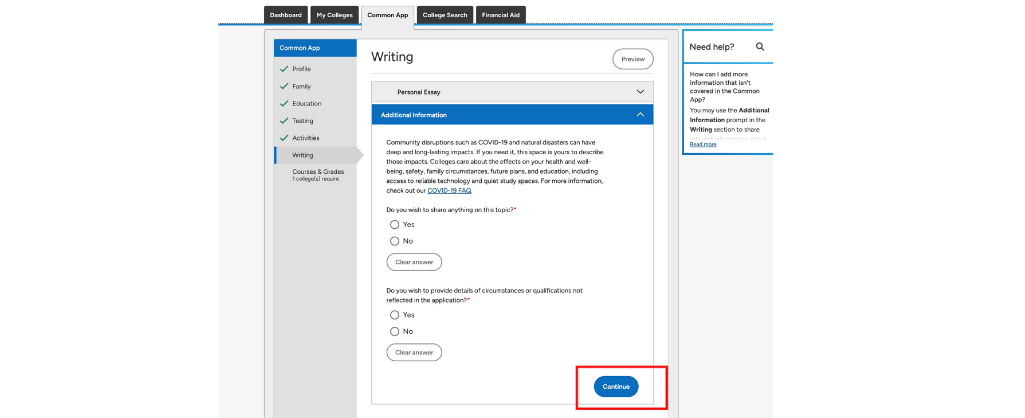1025x418 pixels.
Task: Switch to My Colleges tab
Action: pos(335,15)
